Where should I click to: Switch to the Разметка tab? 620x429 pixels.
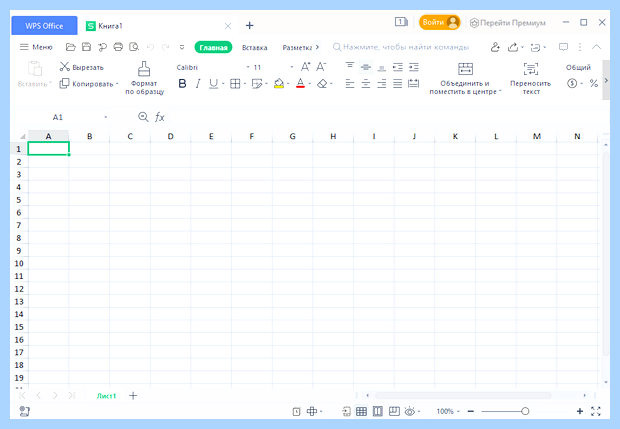tap(297, 47)
